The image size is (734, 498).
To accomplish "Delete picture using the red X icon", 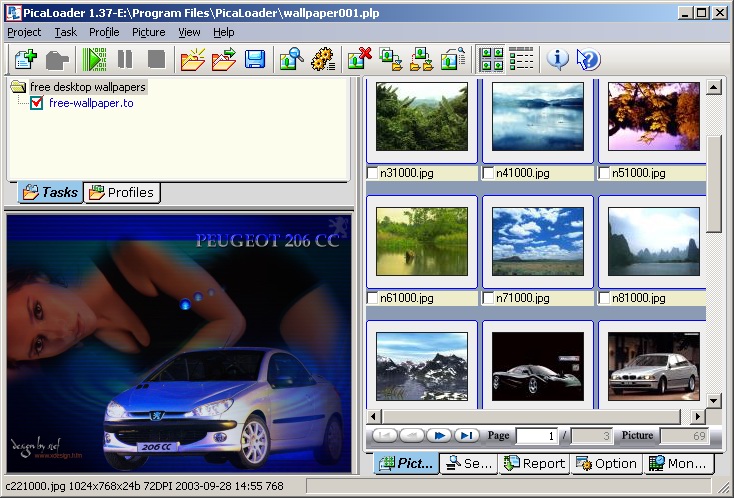I will tap(360, 59).
